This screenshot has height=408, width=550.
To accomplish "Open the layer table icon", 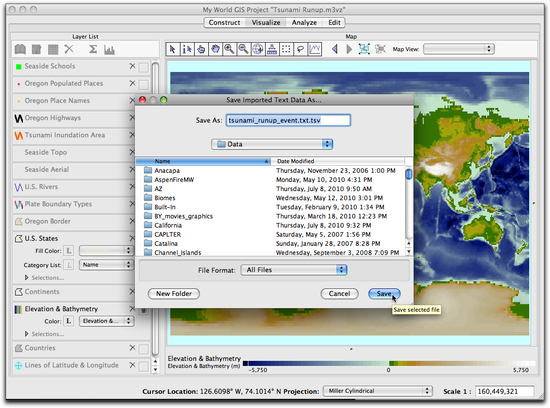I will 53,49.
